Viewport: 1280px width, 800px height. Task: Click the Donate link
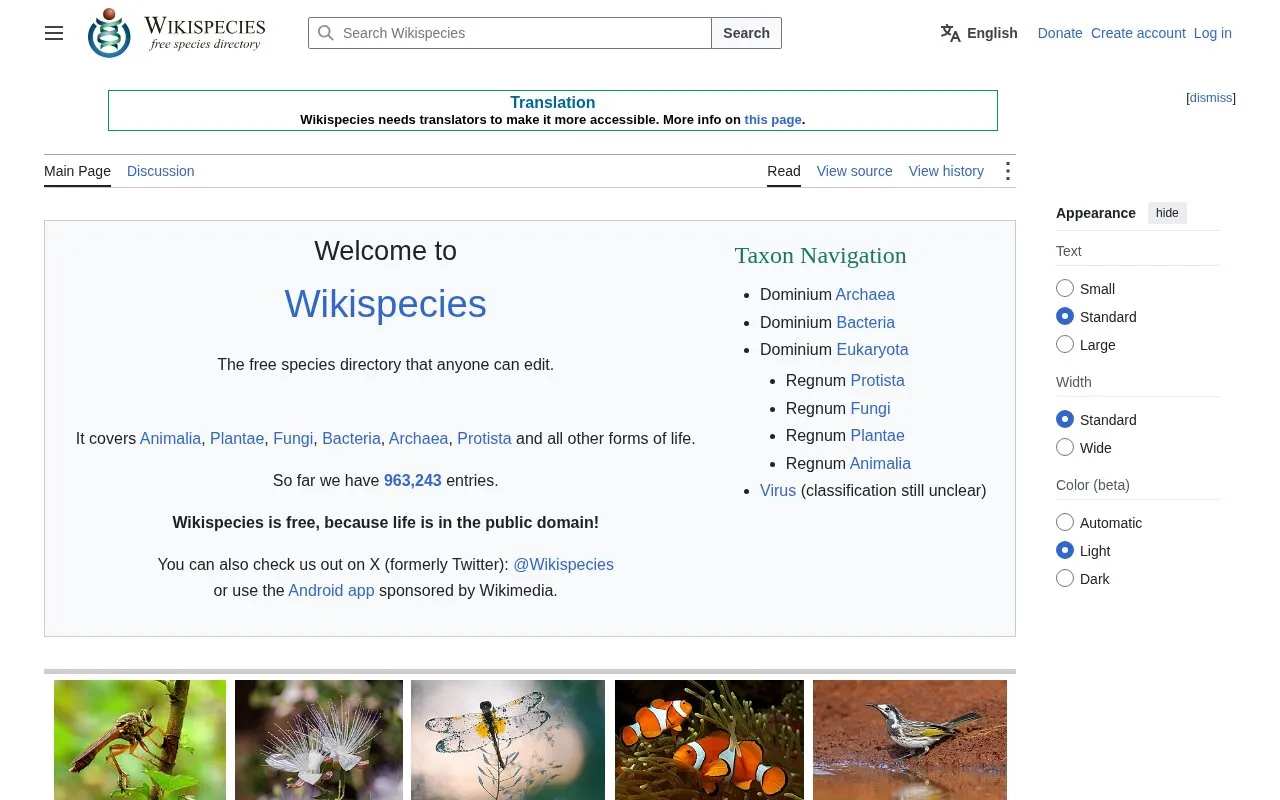pyautogui.click(x=1060, y=33)
